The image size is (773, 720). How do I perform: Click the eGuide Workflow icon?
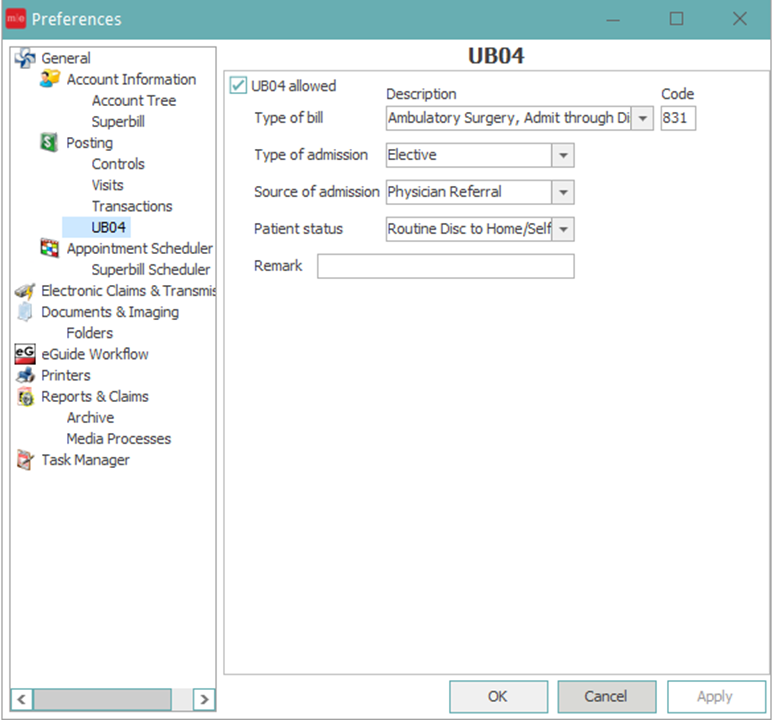25,354
